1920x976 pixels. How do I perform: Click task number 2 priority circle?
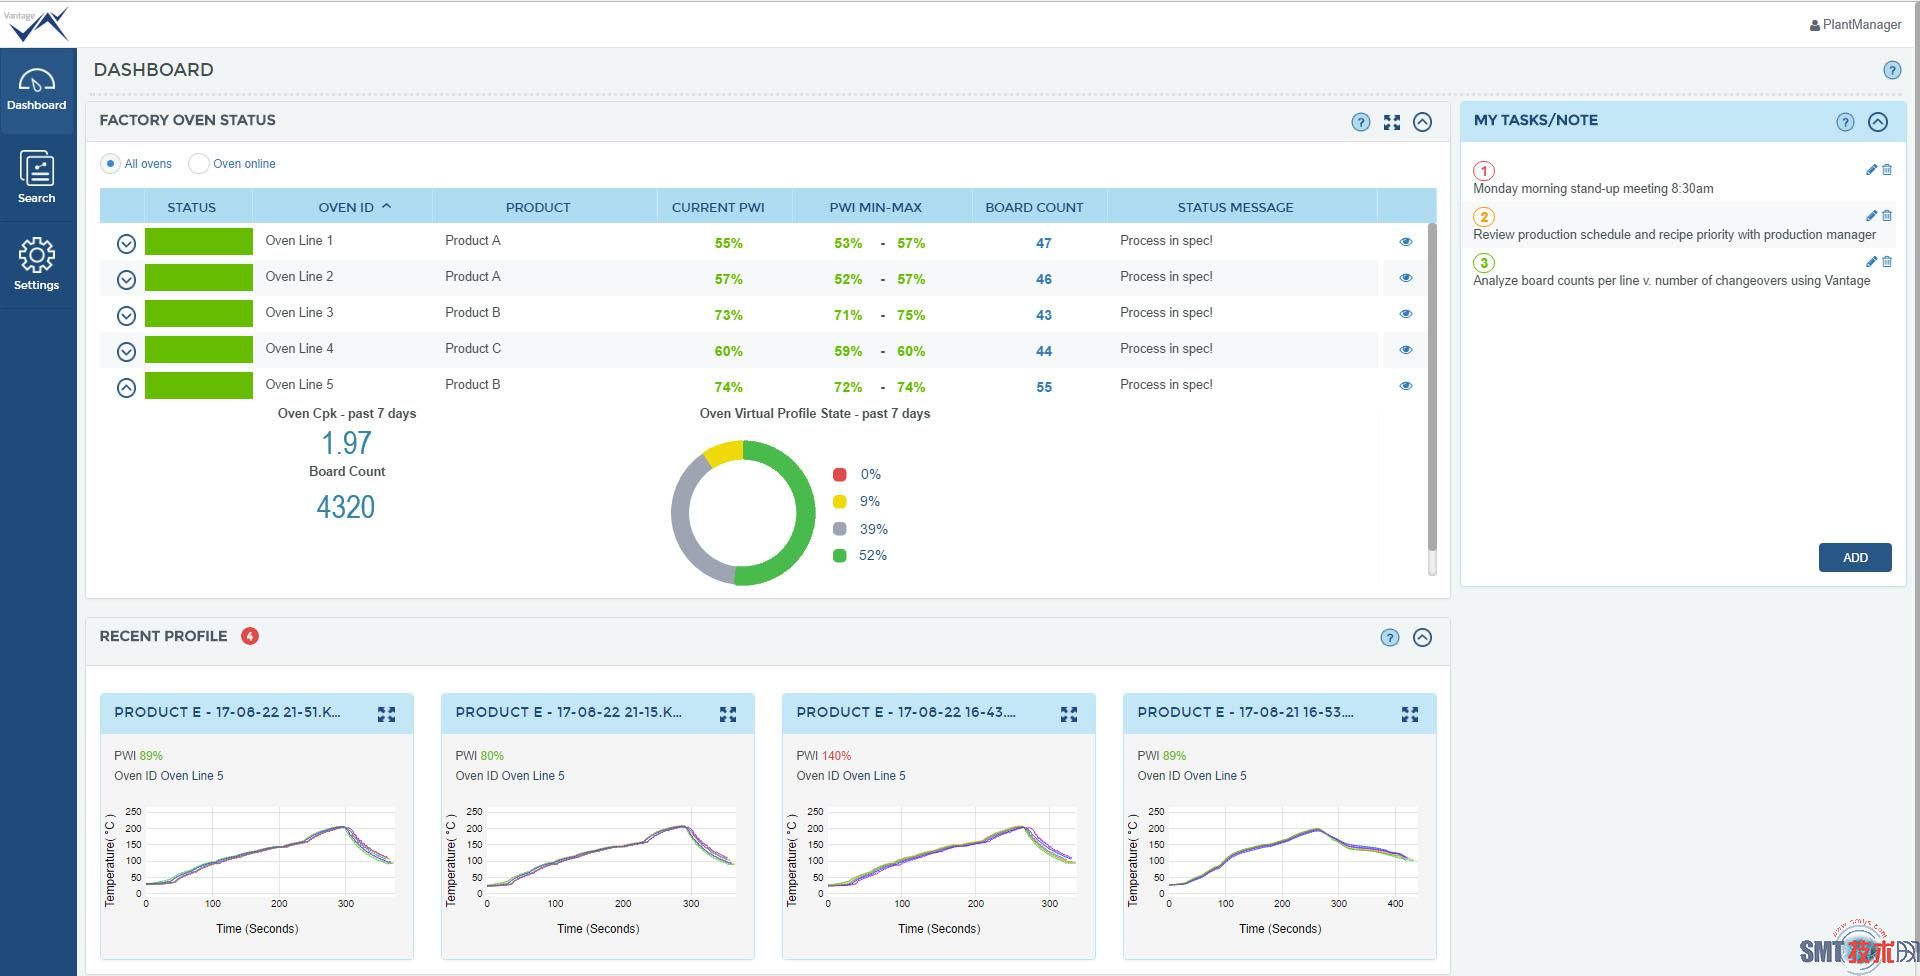click(x=1484, y=217)
